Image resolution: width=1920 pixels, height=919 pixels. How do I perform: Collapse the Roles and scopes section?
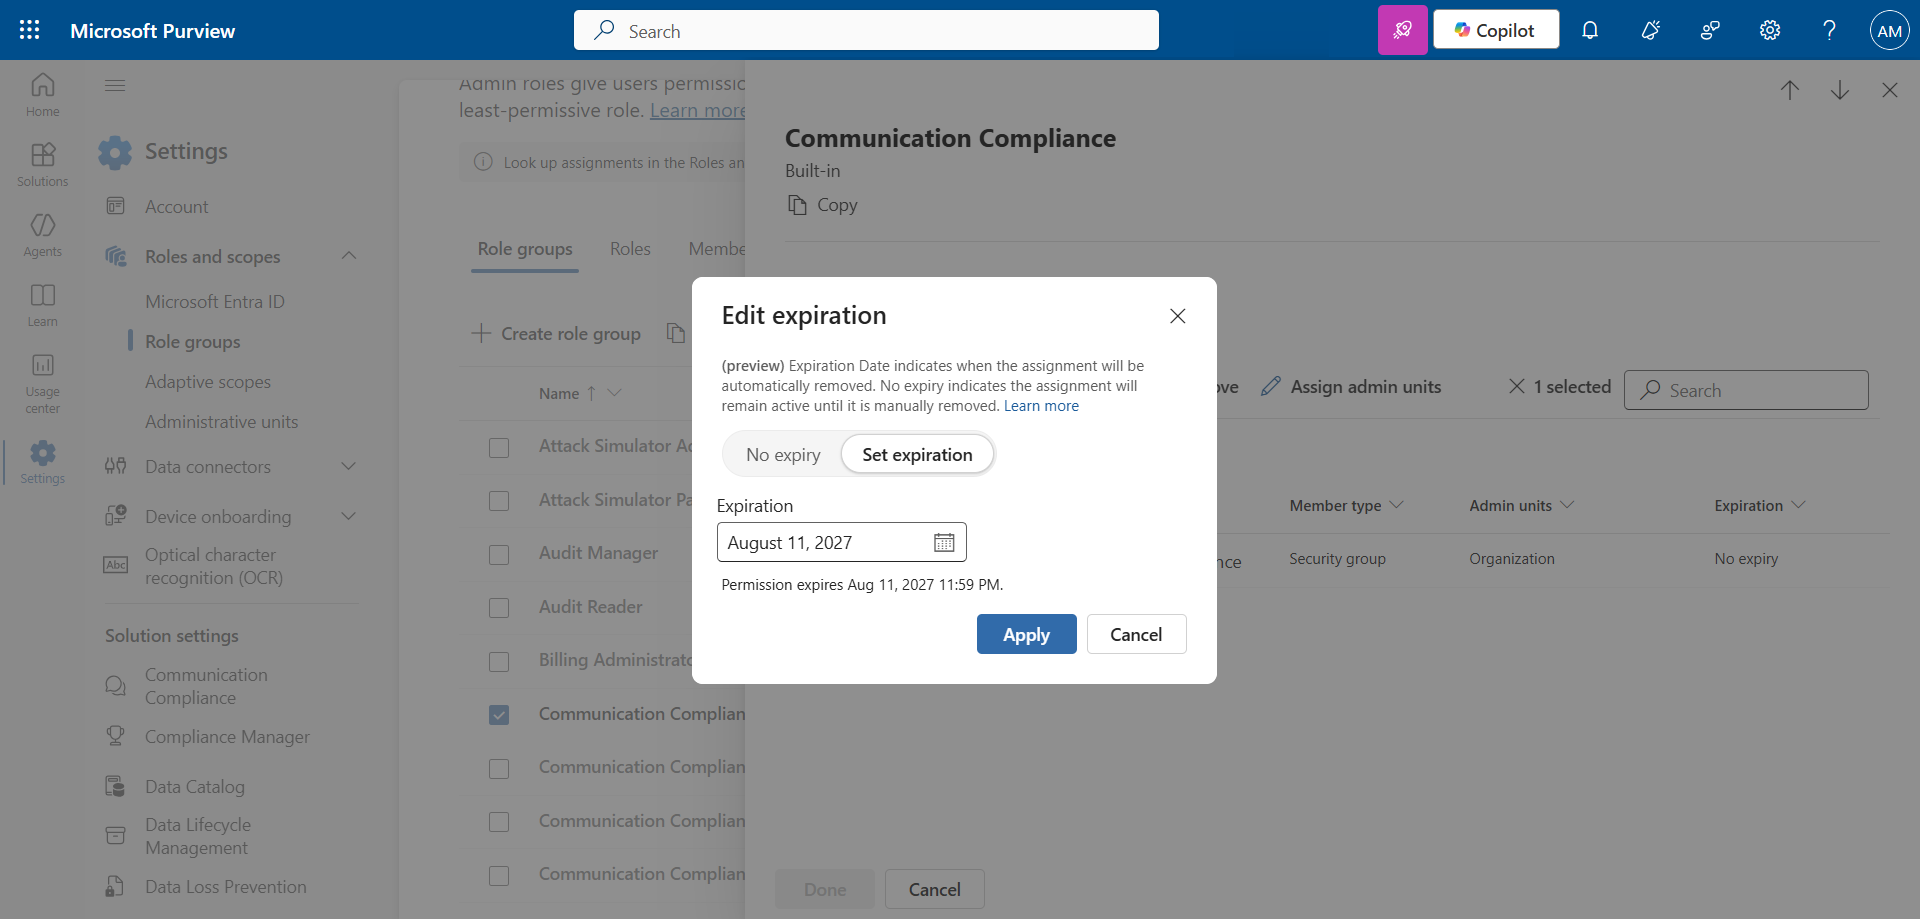point(349,256)
